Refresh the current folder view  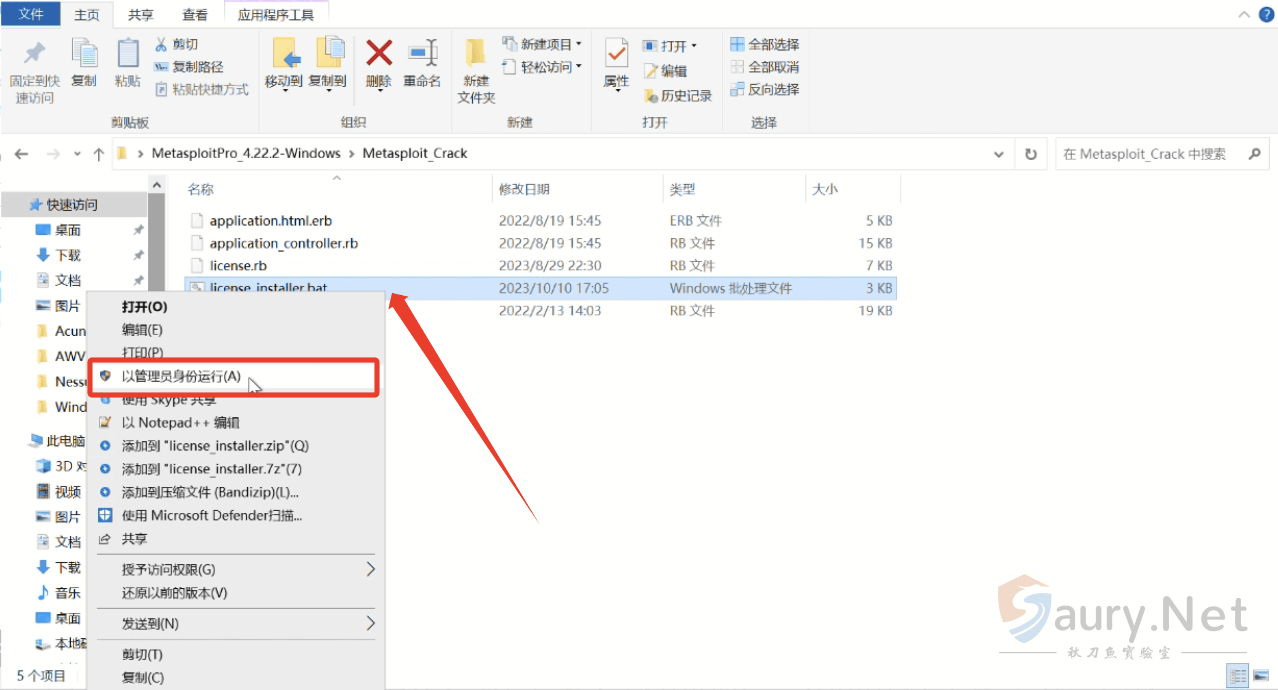(x=1031, y=154)
